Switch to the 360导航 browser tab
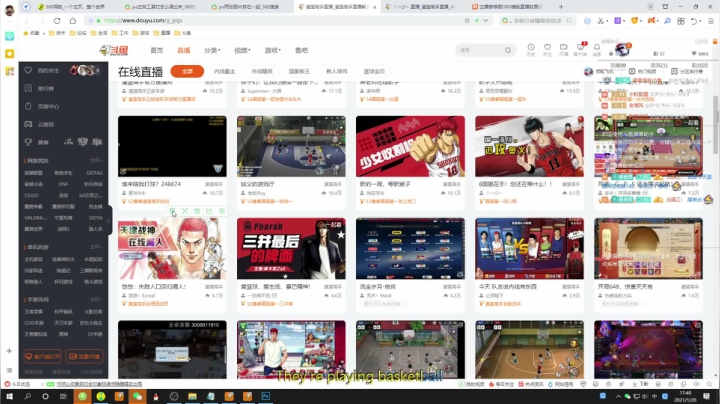720x404 pixels. click(74, 6)
